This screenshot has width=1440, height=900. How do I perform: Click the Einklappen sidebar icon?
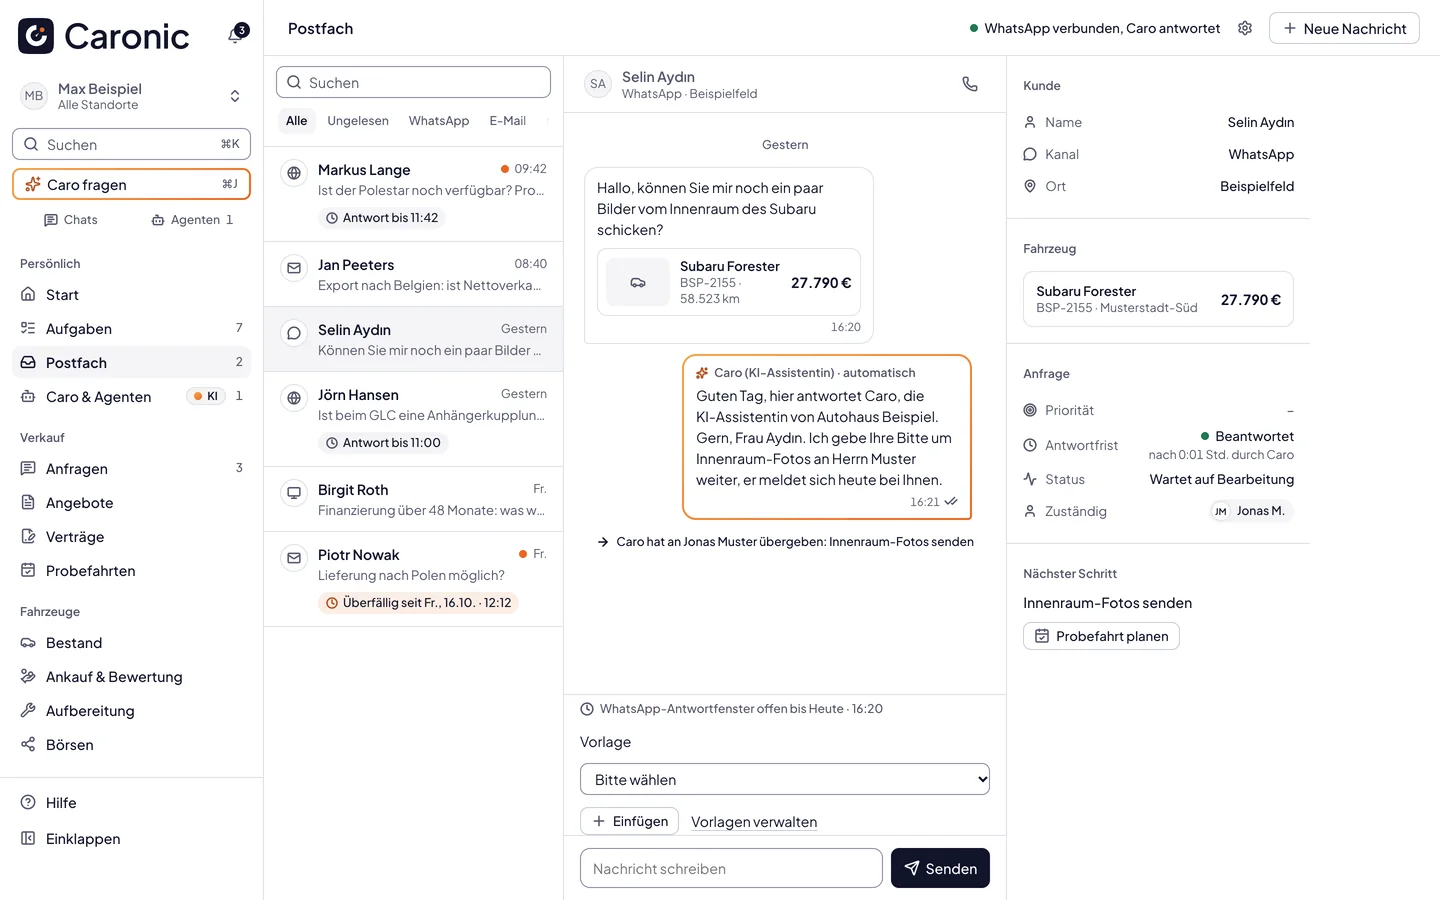click(28, 839)
